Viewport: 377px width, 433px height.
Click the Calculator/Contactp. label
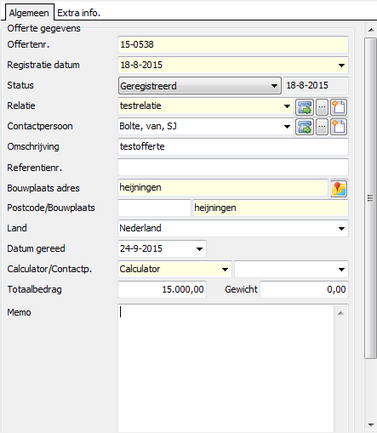pyautogui.click(x=49, y=269)
